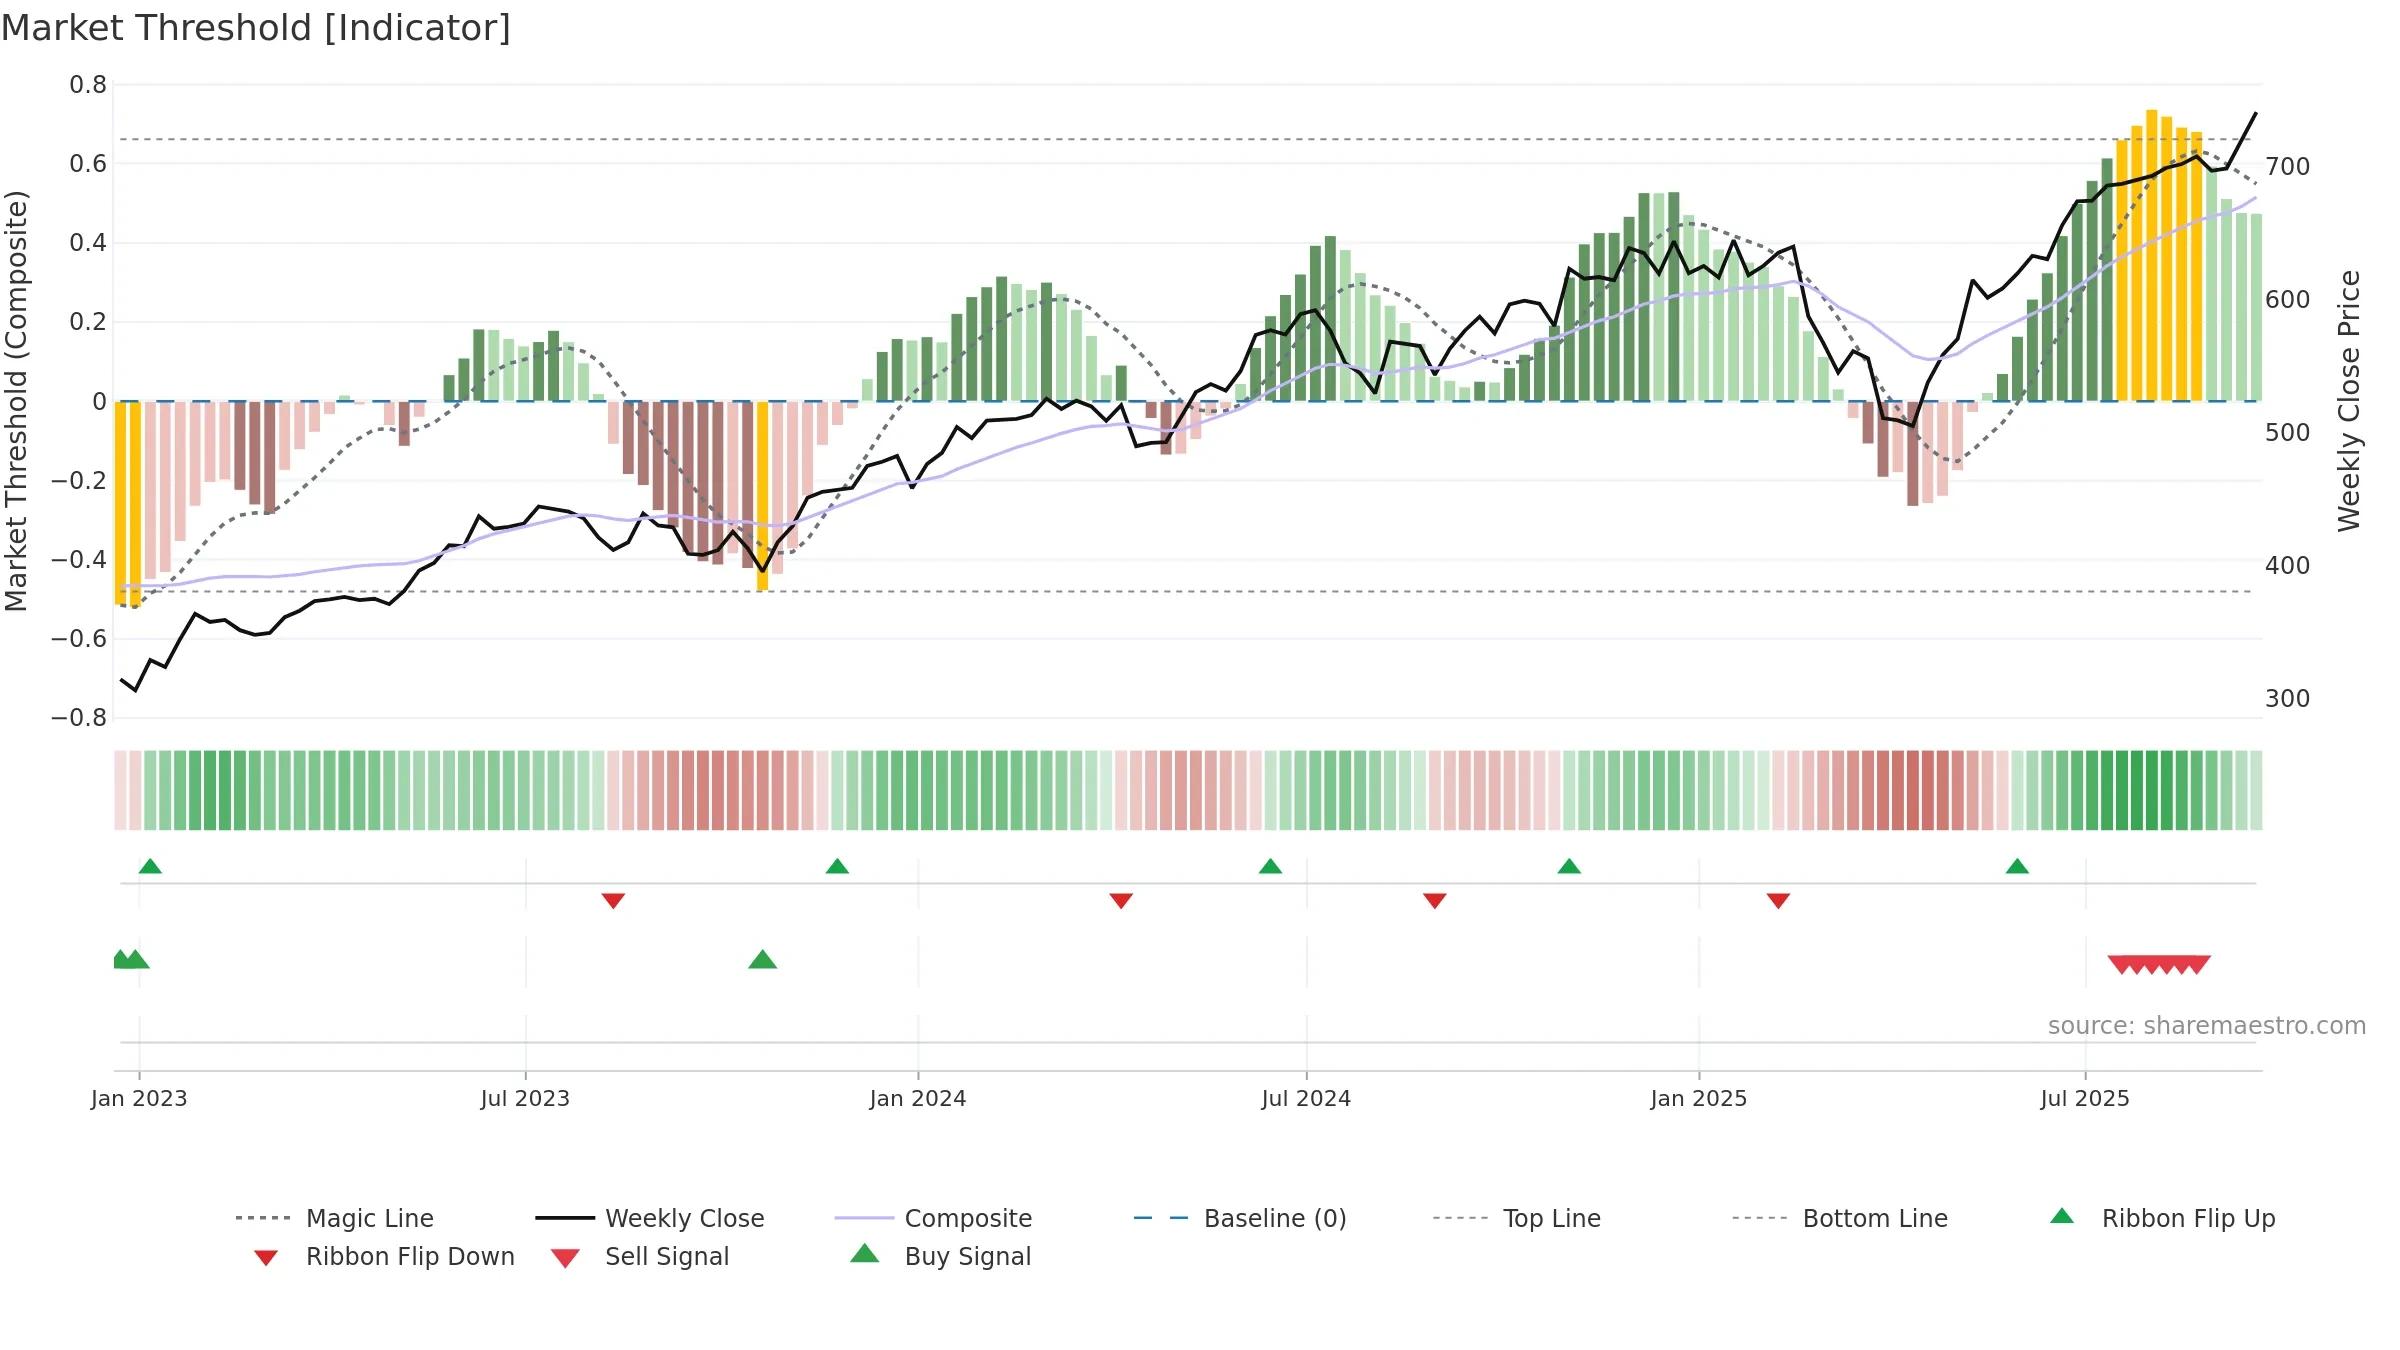Click the Jul 2025 x-axis label
Screen dimensions: 2400x1350
(x=2085, y=1099)
